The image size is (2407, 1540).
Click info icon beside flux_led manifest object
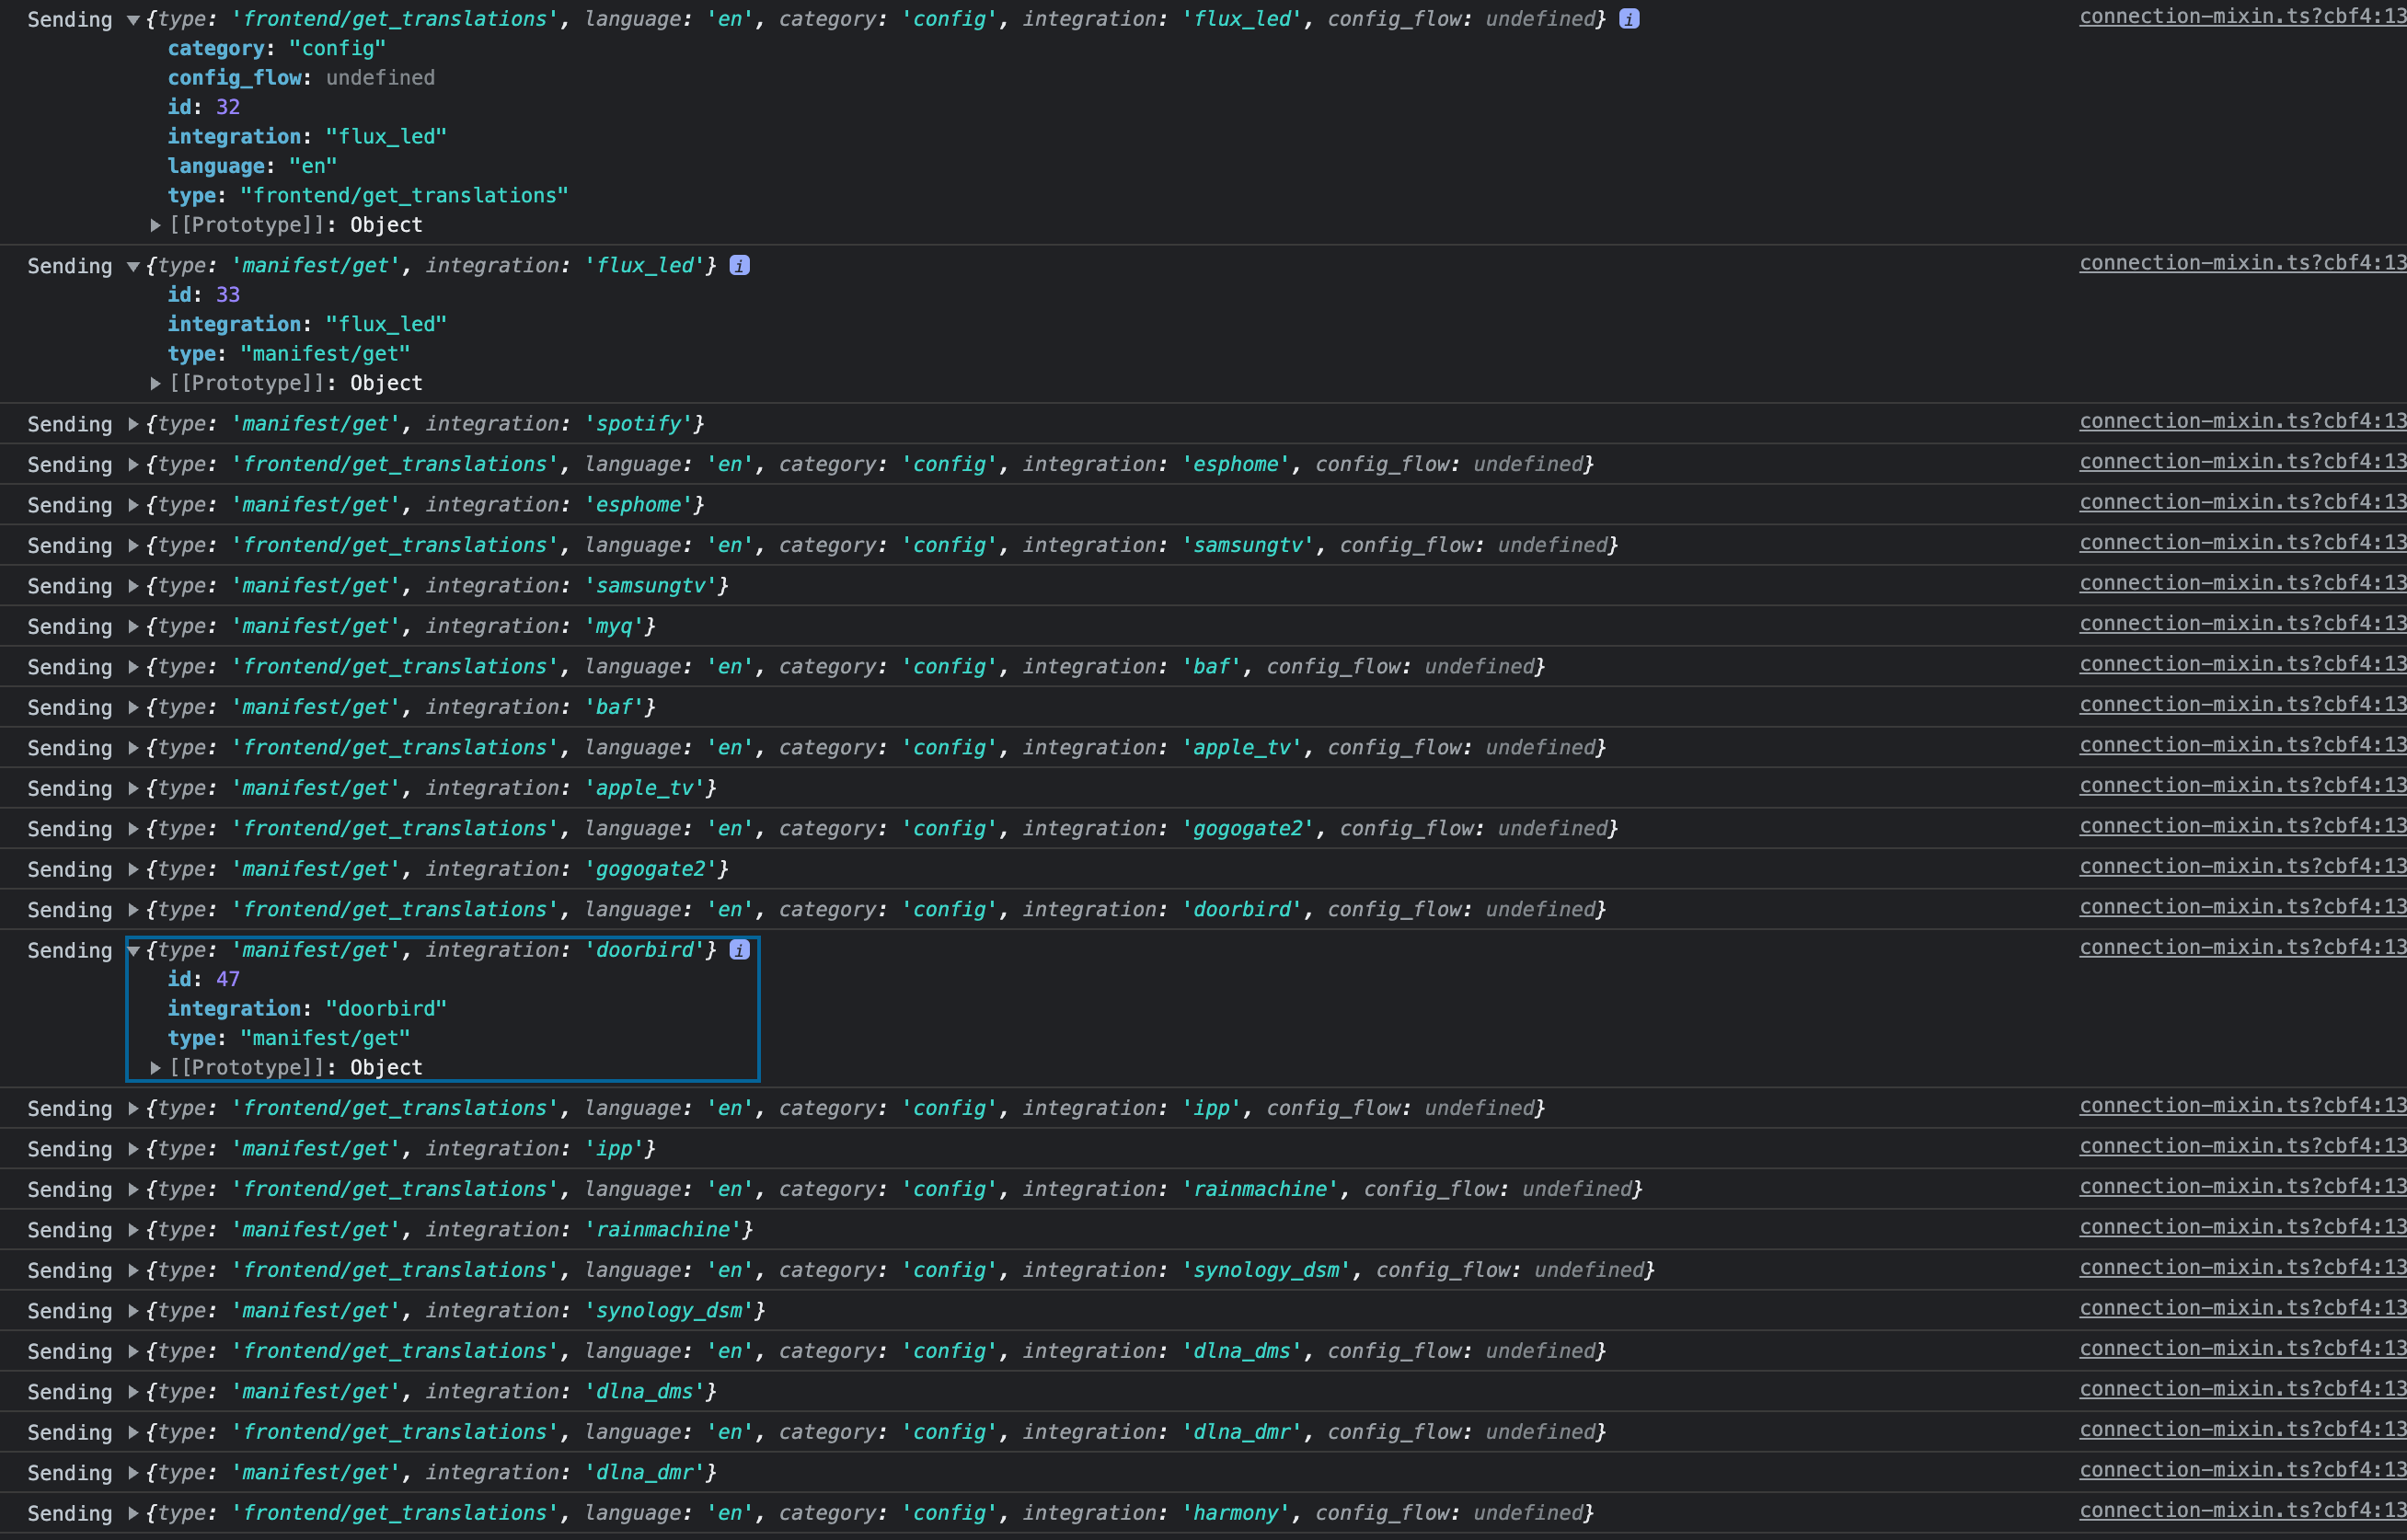coord(739,266)
